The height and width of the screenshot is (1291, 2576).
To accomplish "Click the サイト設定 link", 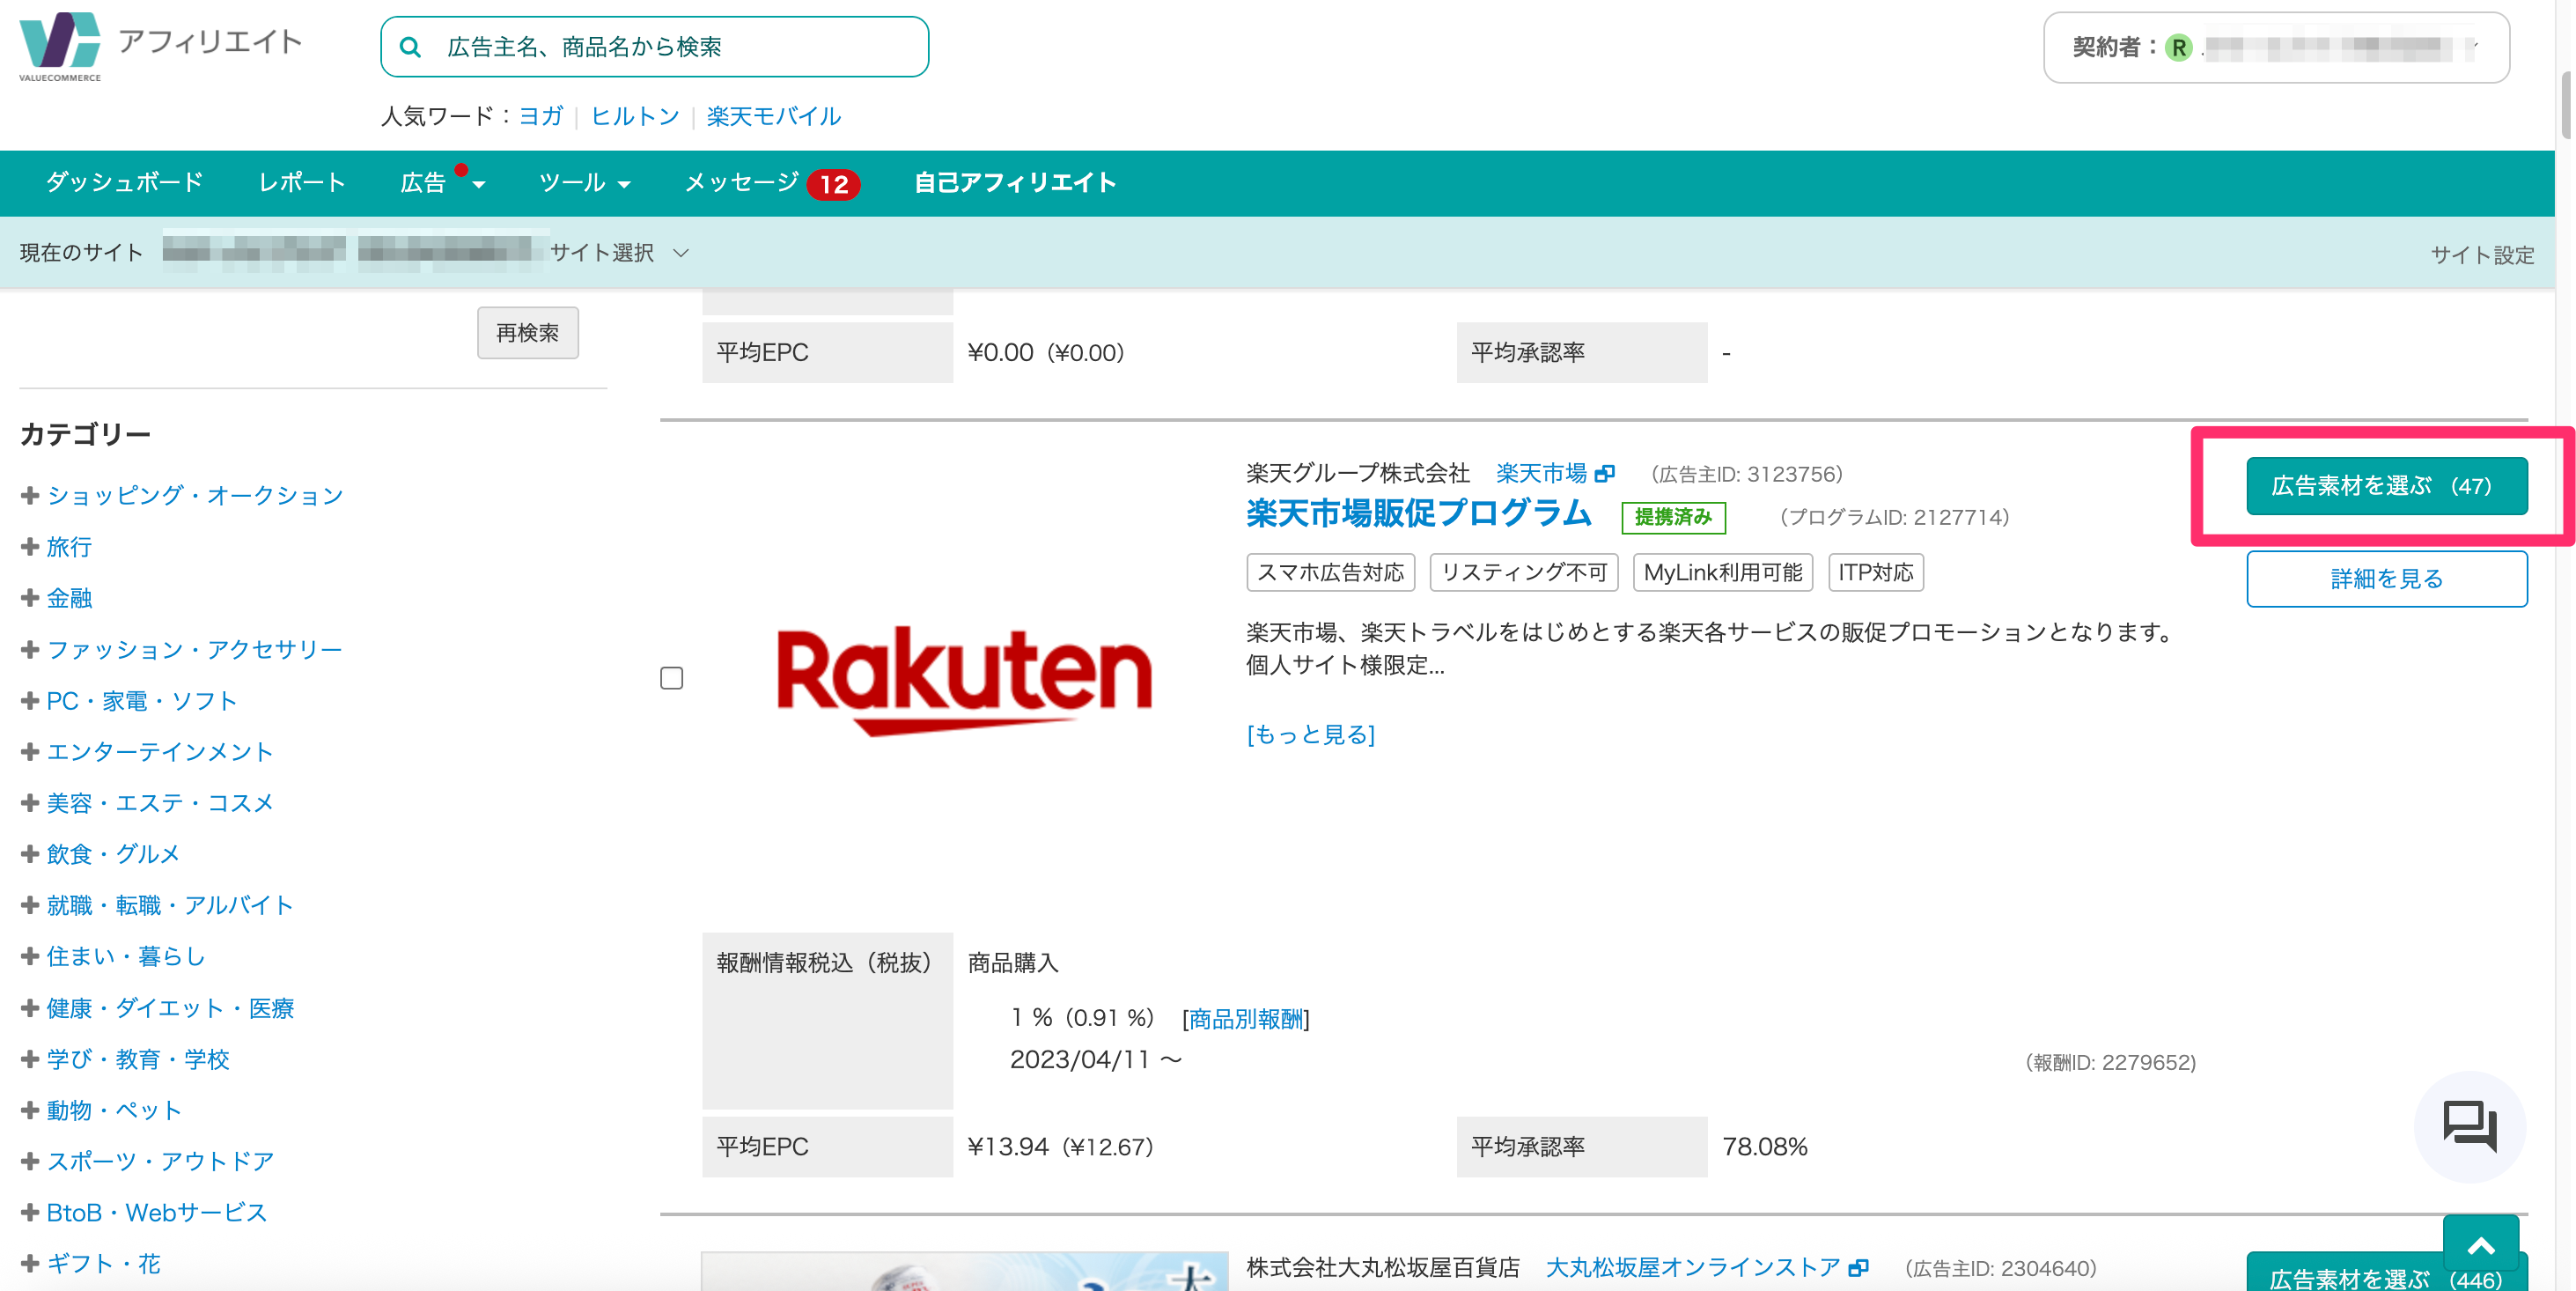I will pyautogui.click(x=2482, y=255).
